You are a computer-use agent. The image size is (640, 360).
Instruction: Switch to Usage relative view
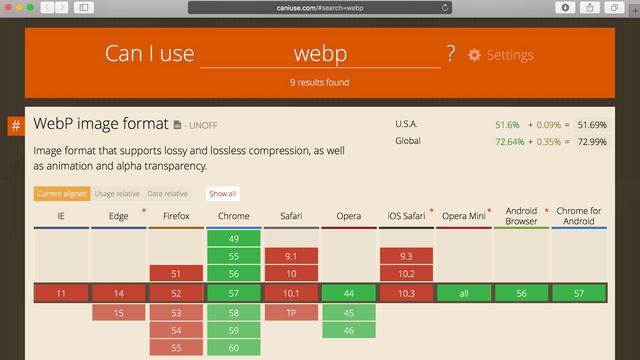pyautogui.click(x=117, y=193)
